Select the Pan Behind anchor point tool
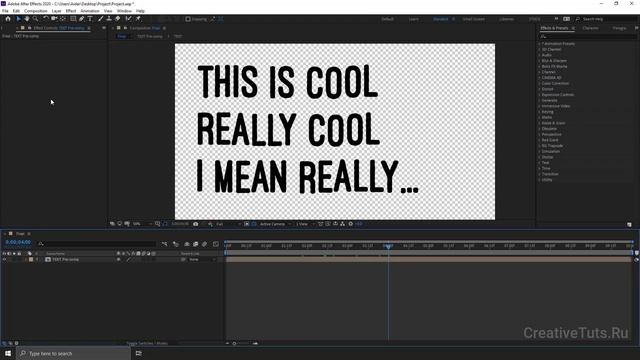Screen dimensions: 640x360 click(x=63, y=19)
